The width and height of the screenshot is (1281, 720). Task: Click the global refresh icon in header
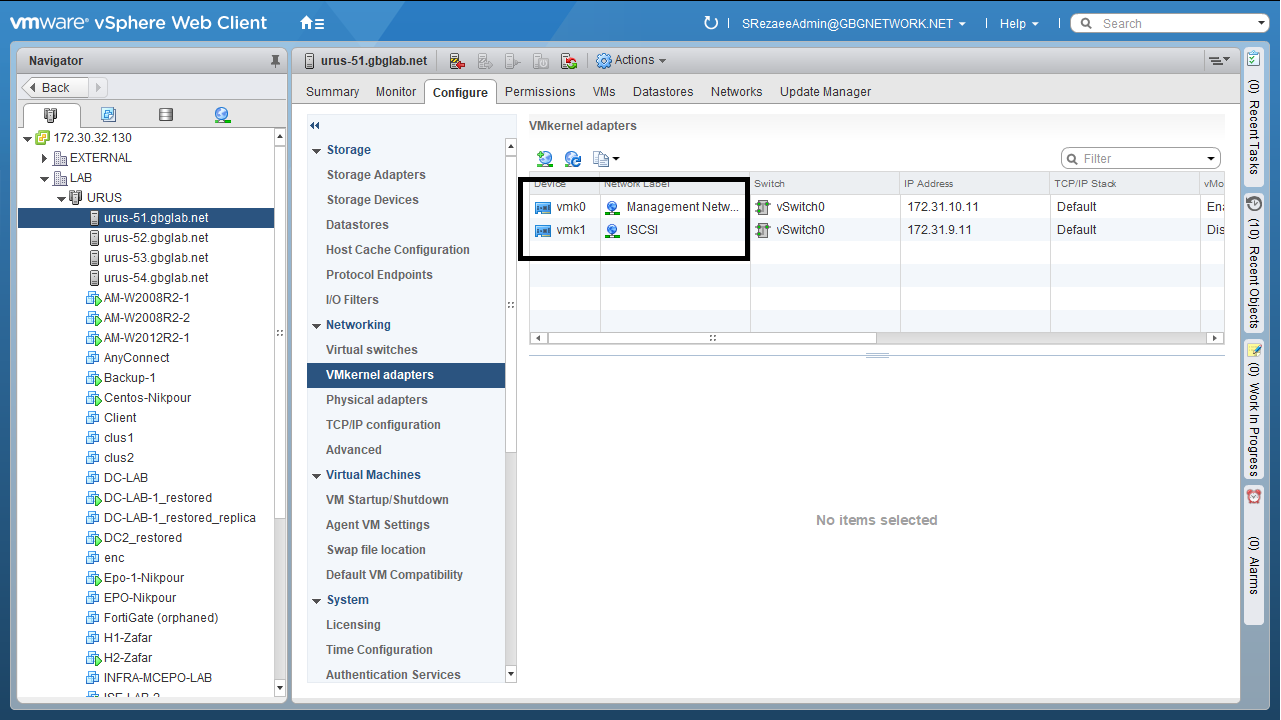pyautogui.click(x=711, y=23)
